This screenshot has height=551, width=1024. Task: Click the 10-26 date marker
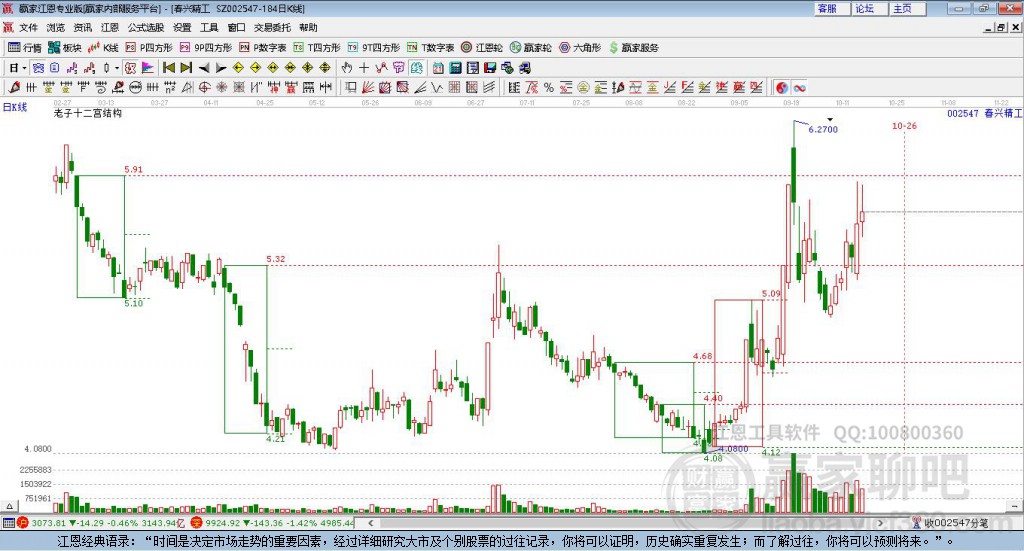coord(904,126)
